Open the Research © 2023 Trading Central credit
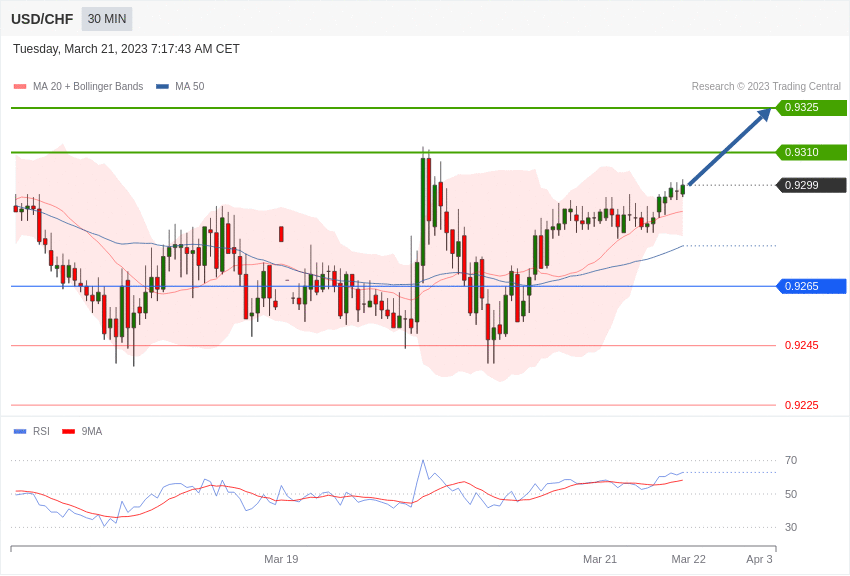Screen dimensions: 850x576 pyautogui.click(x=766, y=86)
